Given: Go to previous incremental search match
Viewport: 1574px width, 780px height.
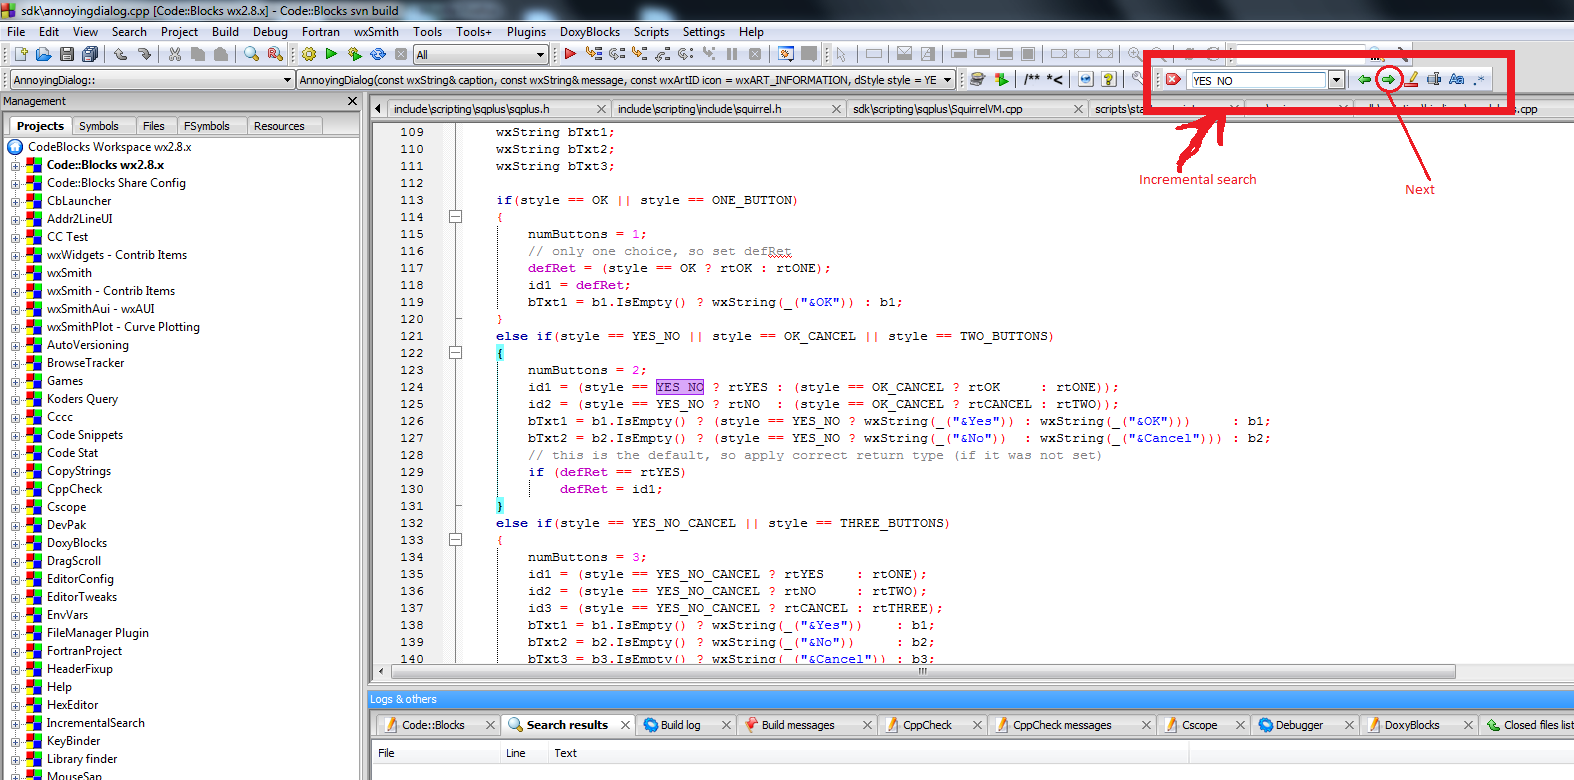Looking at the screenshot, I should (1364, 80).
